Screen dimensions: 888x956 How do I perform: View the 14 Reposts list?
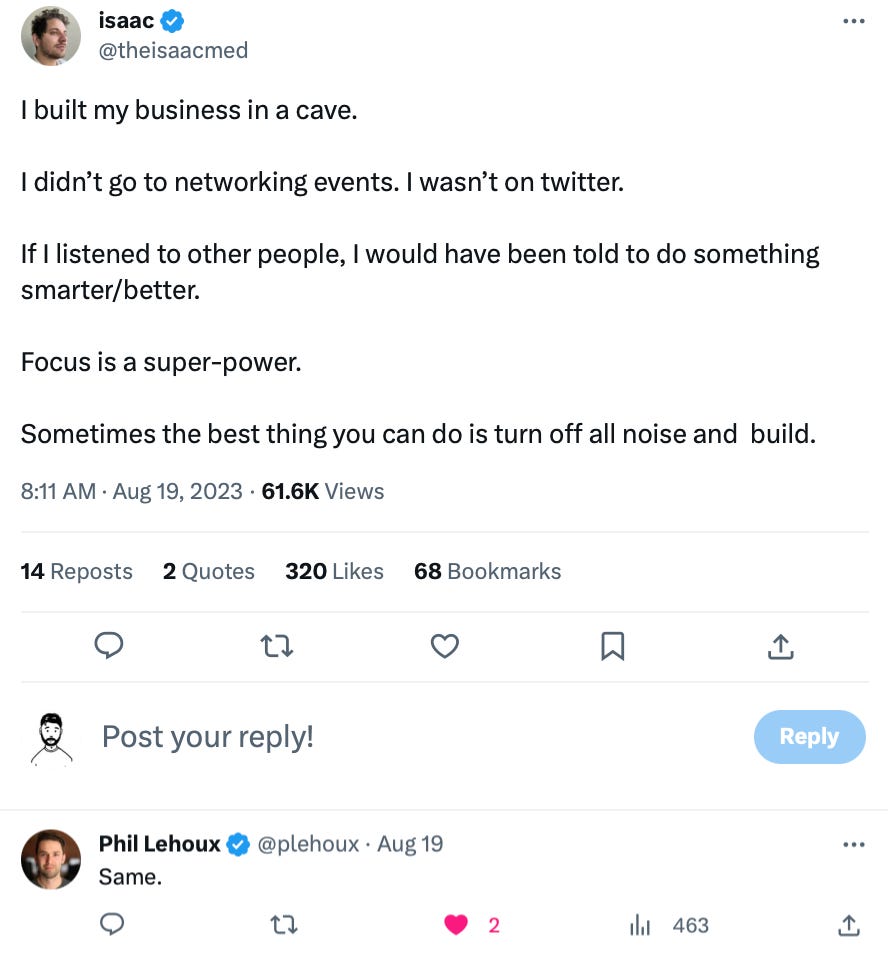[76, 571]
